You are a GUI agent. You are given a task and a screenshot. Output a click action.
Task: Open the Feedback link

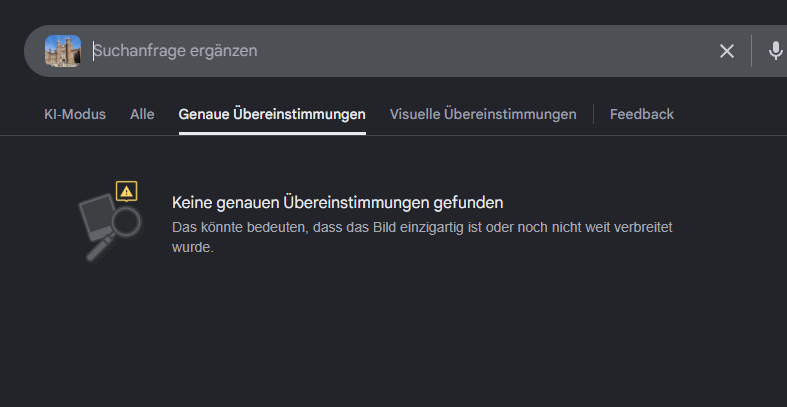(x=641, y=114)
